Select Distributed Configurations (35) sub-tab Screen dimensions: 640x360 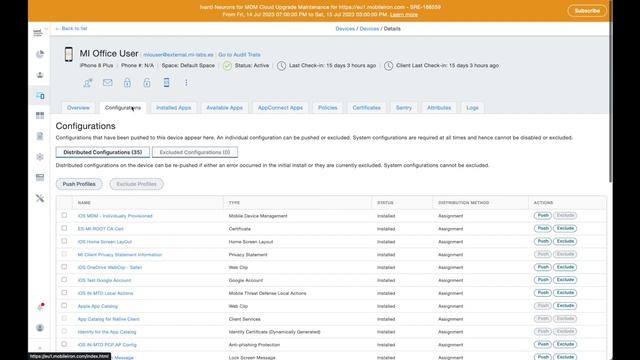103,152
